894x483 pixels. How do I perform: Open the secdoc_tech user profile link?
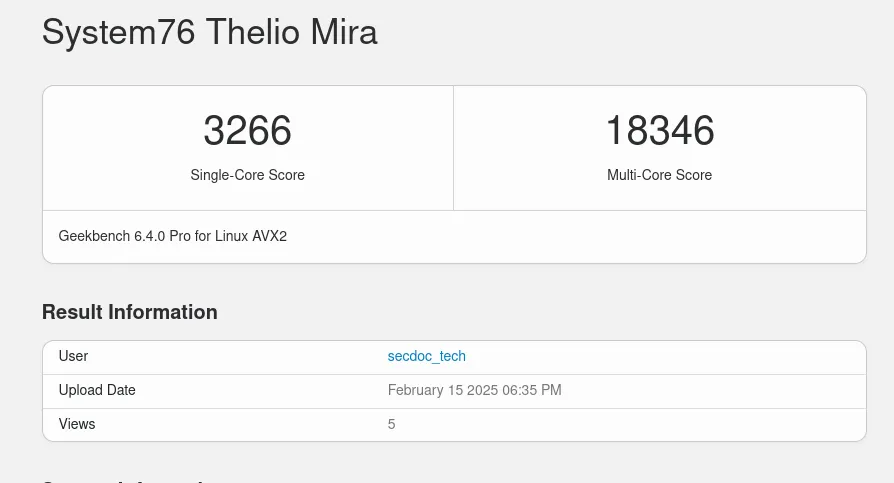[426, 356]
